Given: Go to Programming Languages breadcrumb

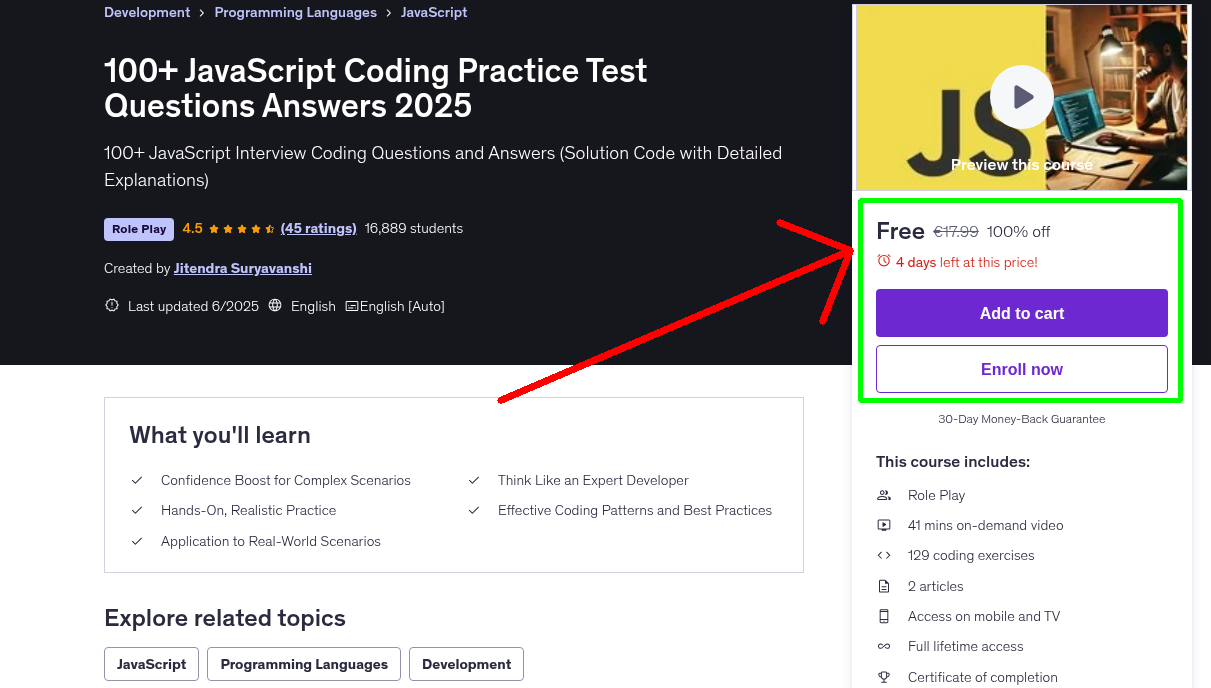Looking at the screenshot, I should [x=295, y=13].
